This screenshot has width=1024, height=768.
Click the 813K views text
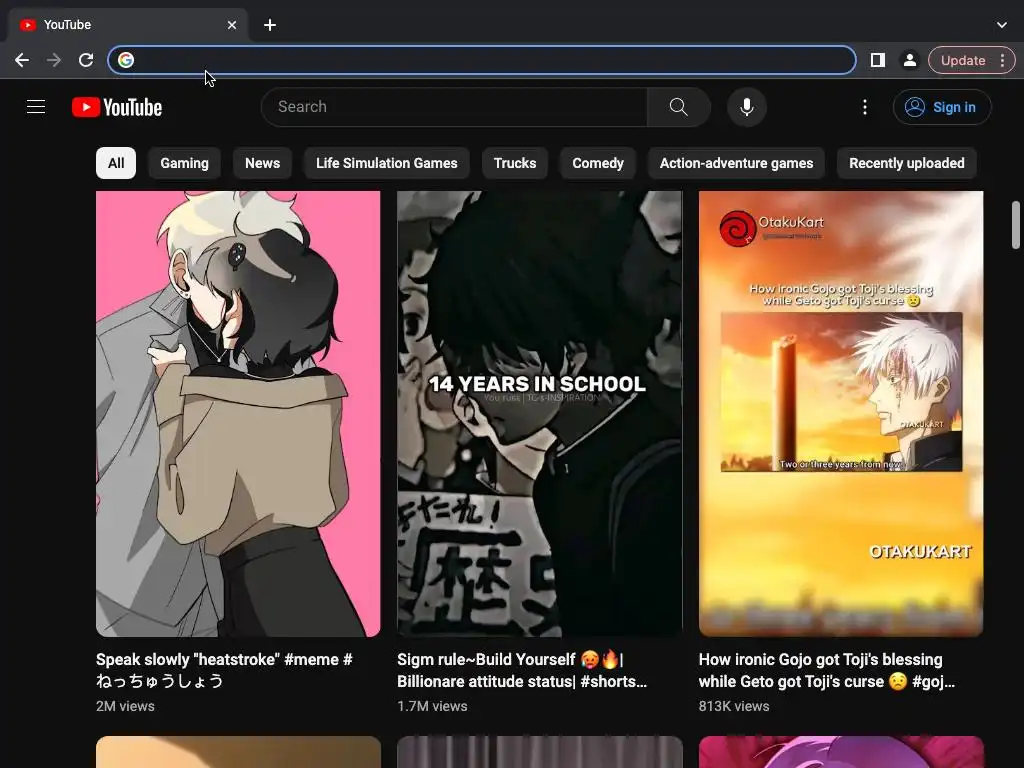coord(734,706)
